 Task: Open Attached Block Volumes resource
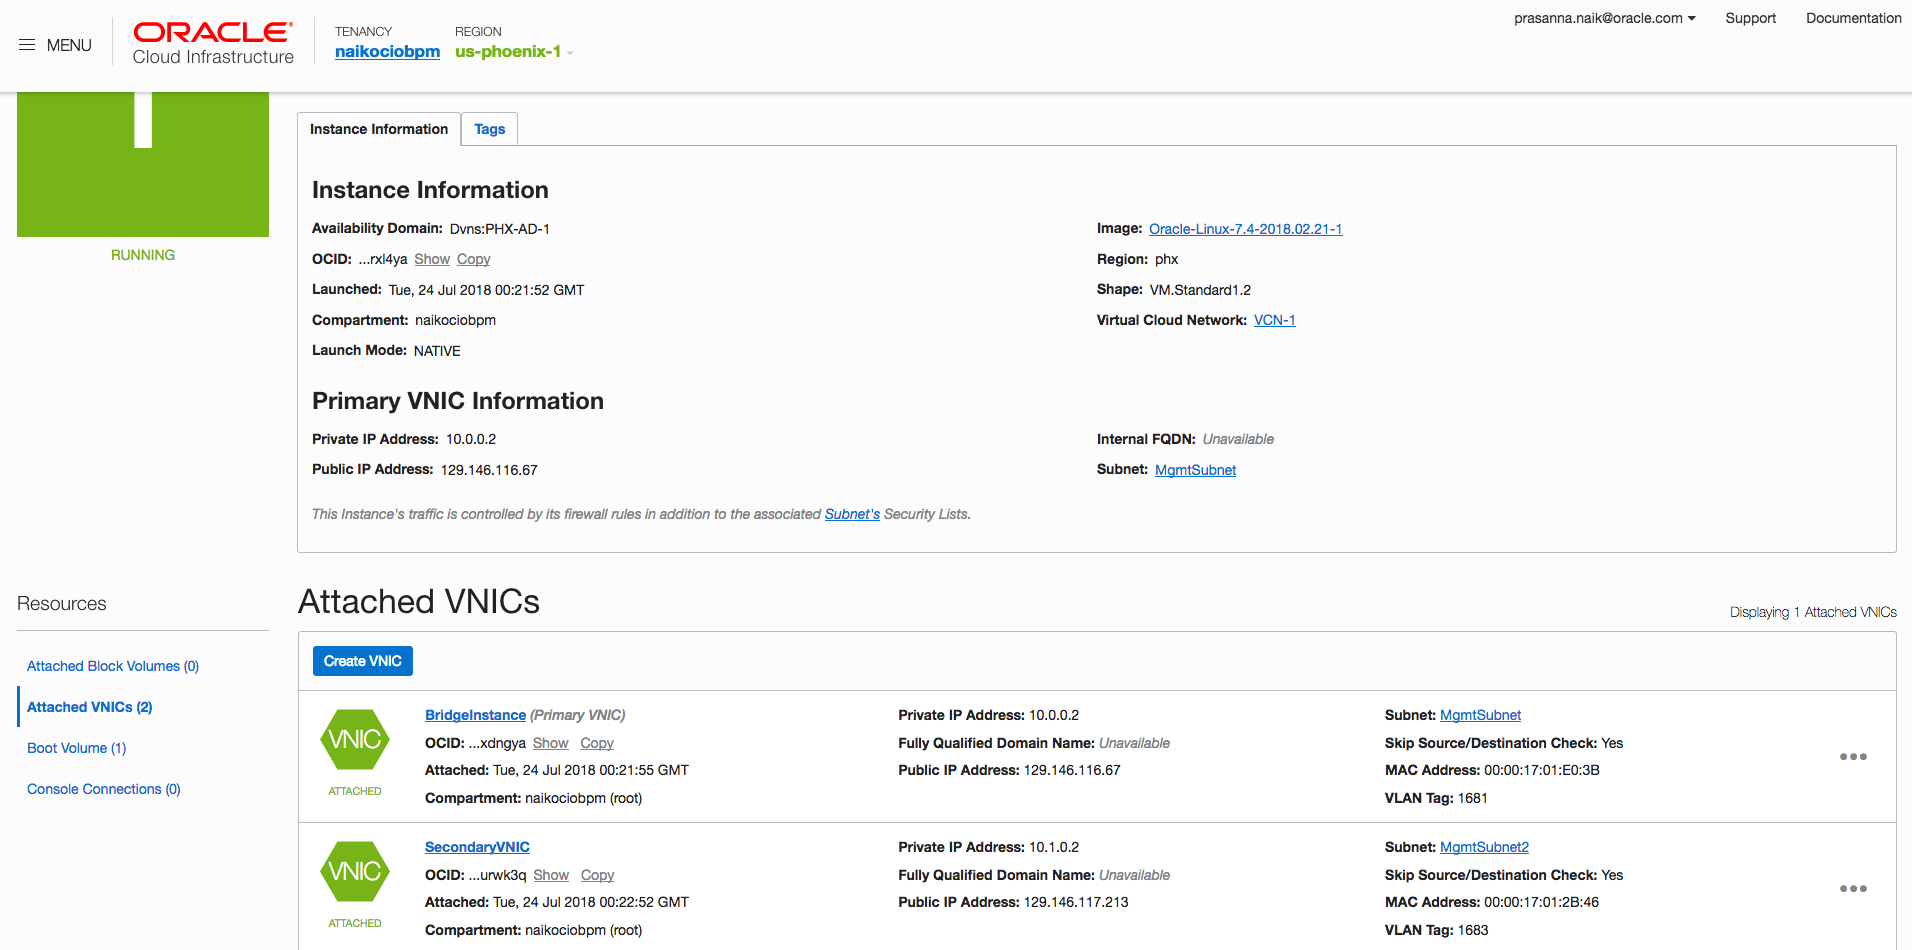(113, 667)
